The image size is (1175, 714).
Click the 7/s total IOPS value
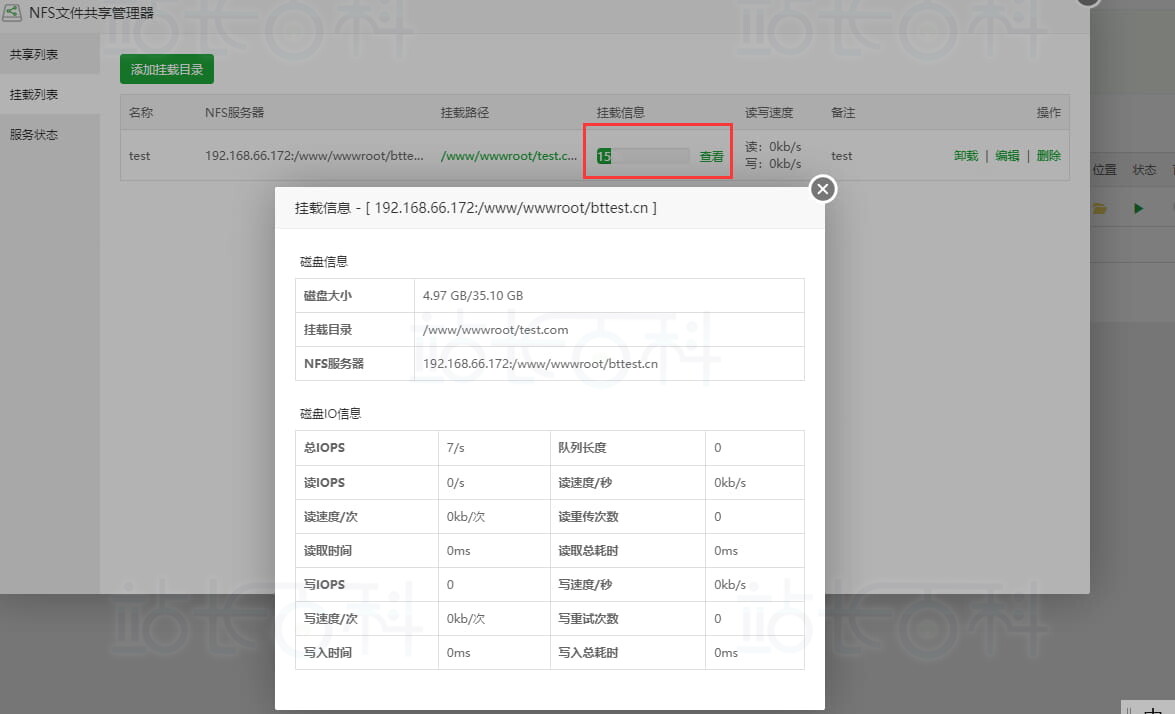tap(456, 448)
